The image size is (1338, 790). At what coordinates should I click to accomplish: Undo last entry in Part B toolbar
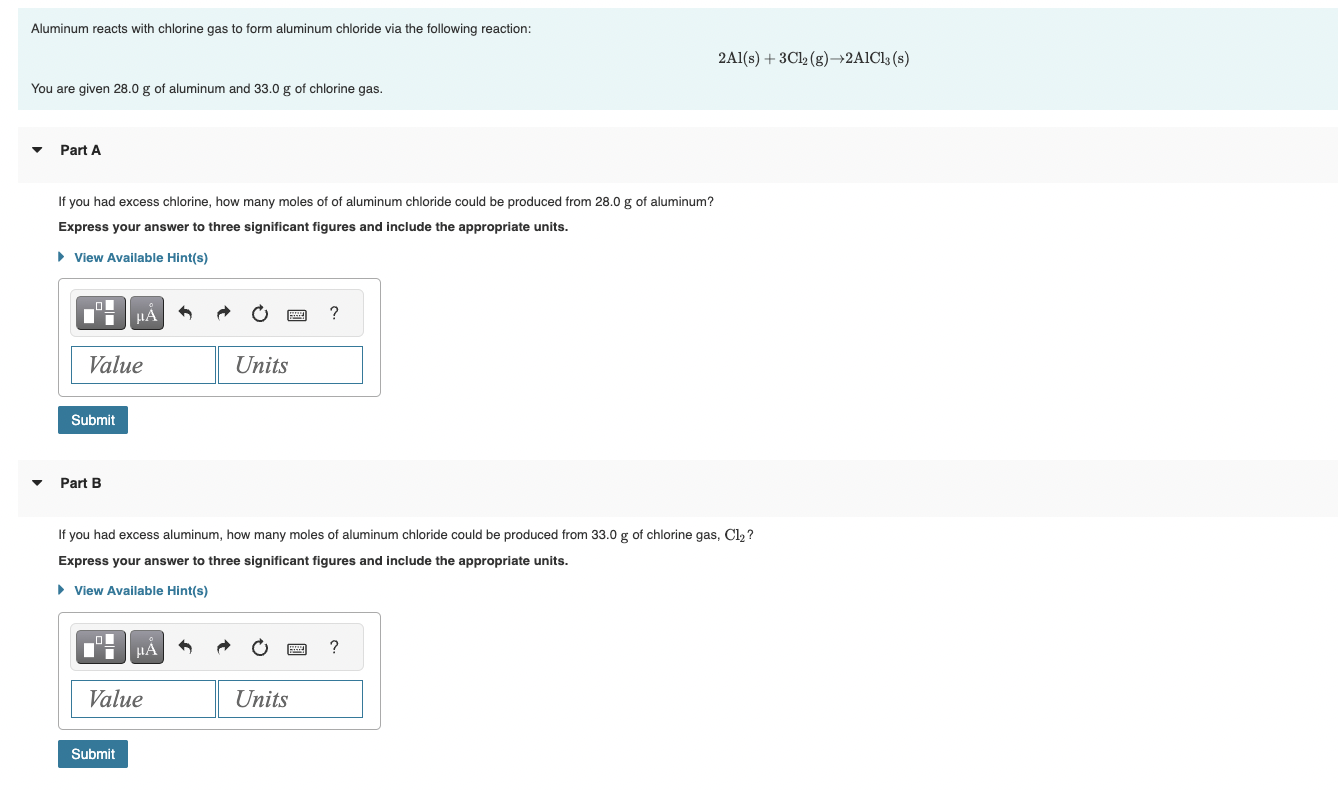click(x=185, y=648)
